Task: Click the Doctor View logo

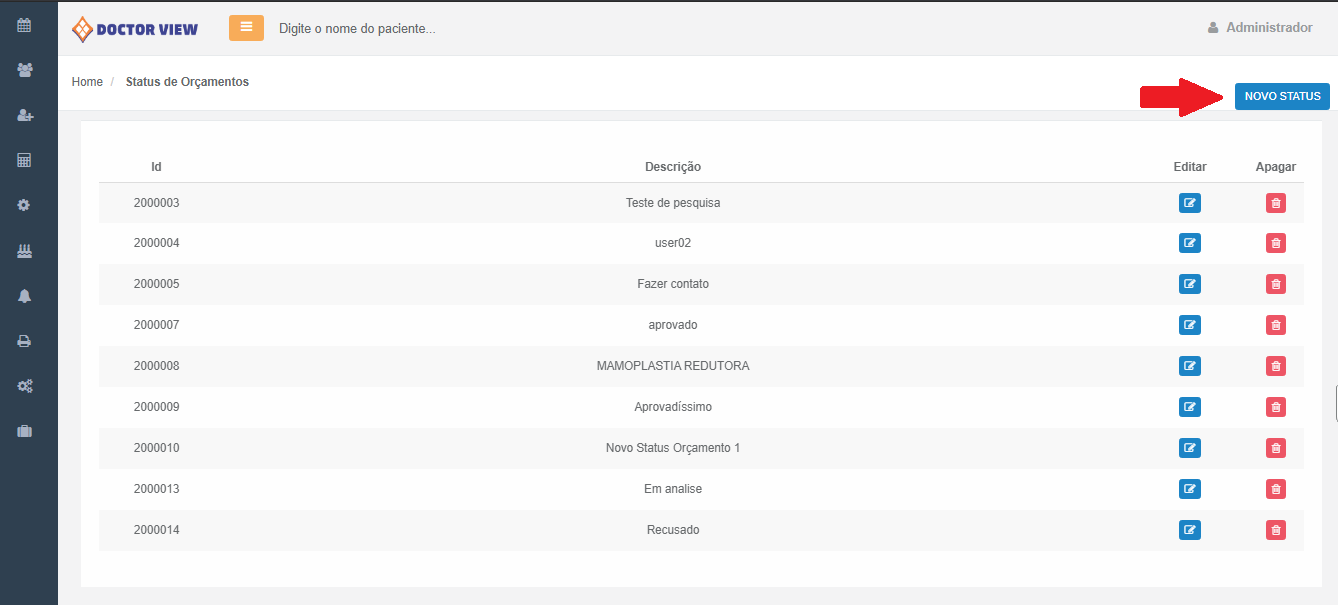Action: [x=135, y=29]
